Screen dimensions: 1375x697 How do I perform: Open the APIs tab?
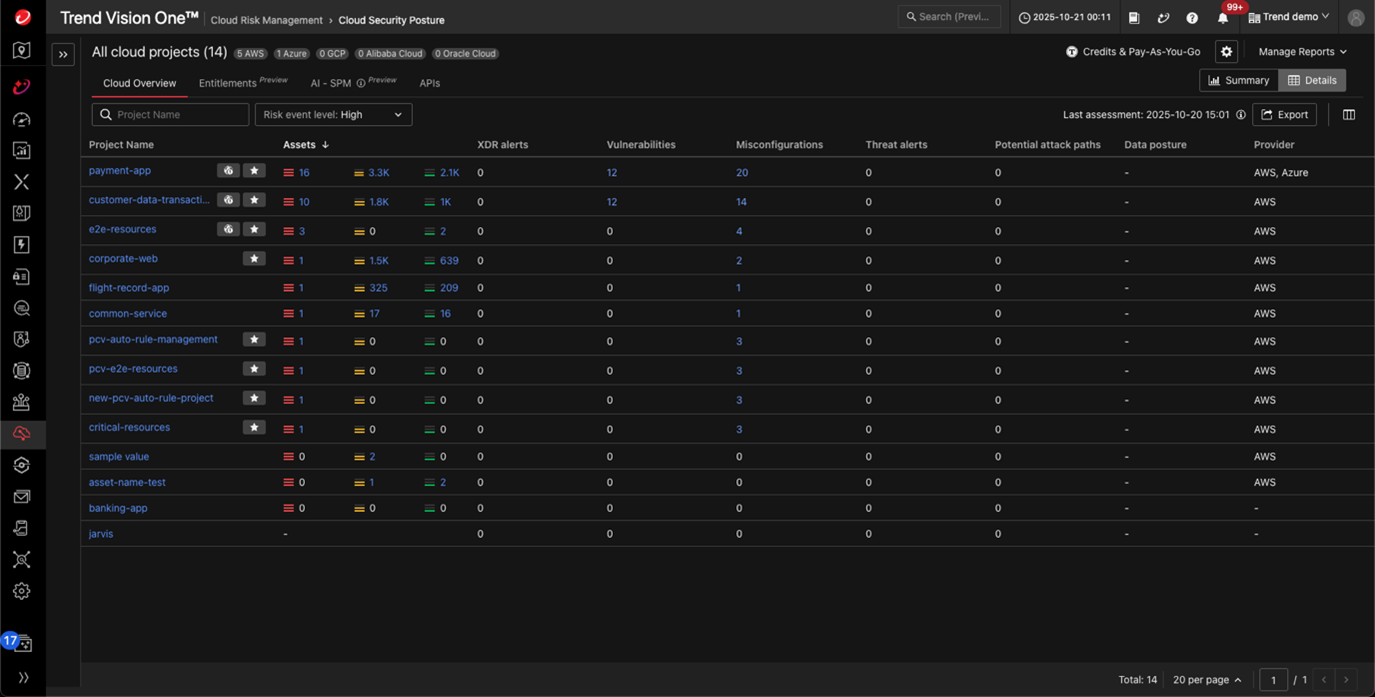[x=429, y=83]
